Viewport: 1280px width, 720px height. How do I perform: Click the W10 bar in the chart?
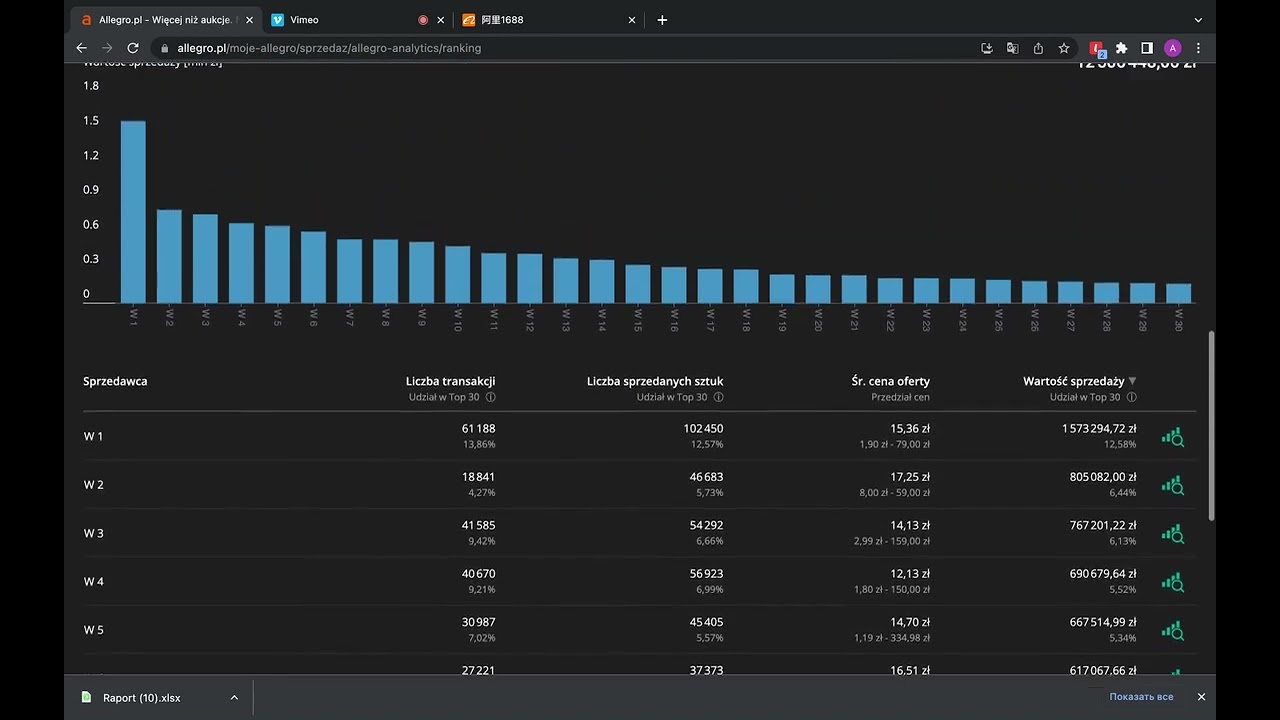click(457, 274)
